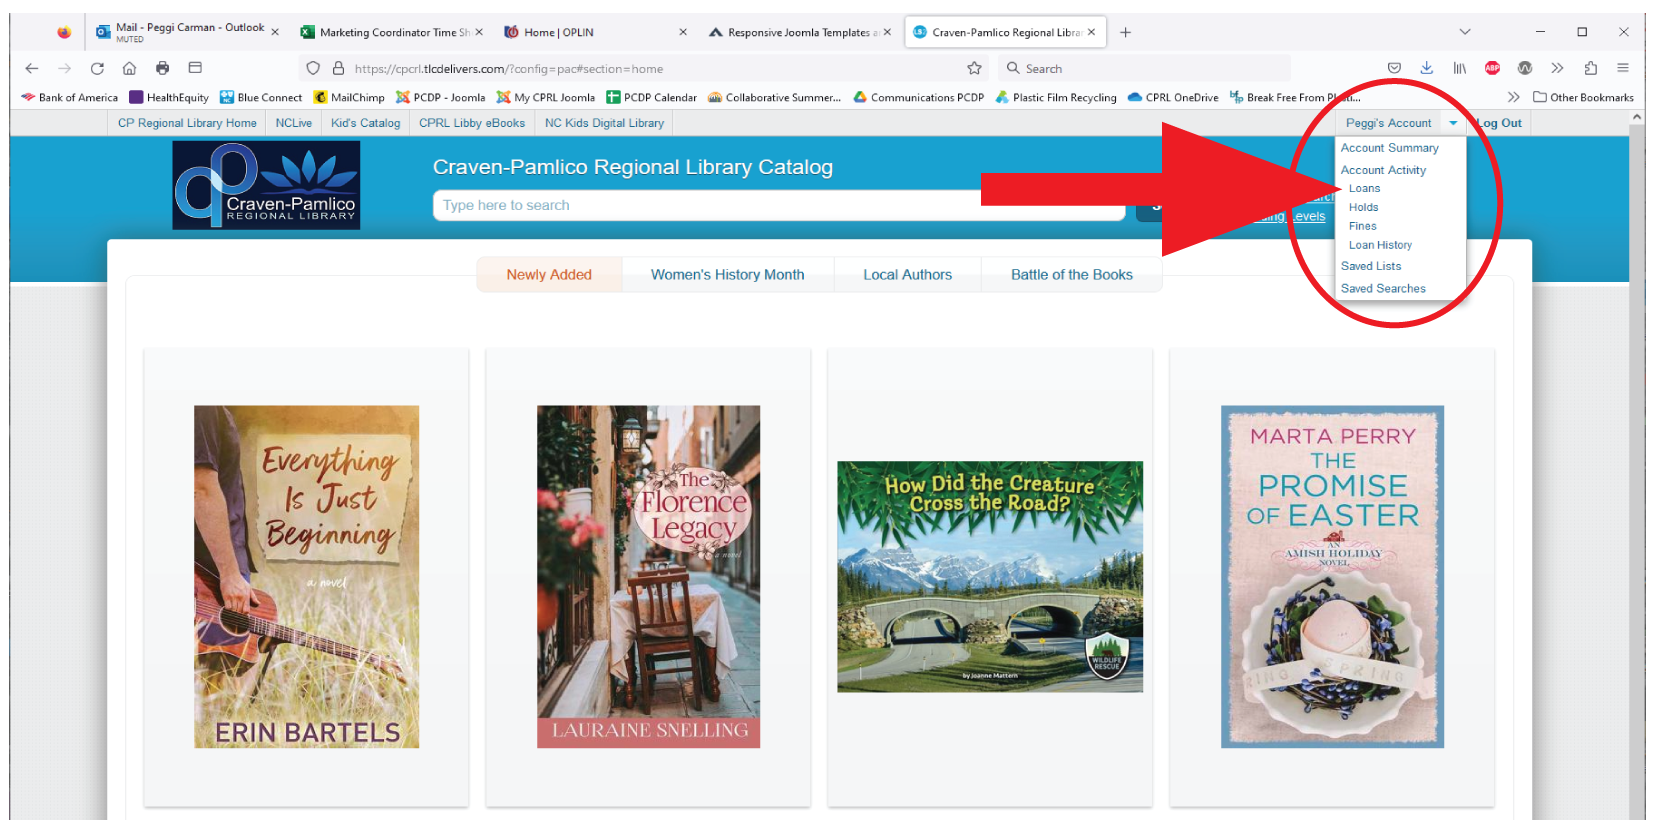Open PCDP Calendar bookmark
The width and height of the screenshot is (1660, 820).
651,97
